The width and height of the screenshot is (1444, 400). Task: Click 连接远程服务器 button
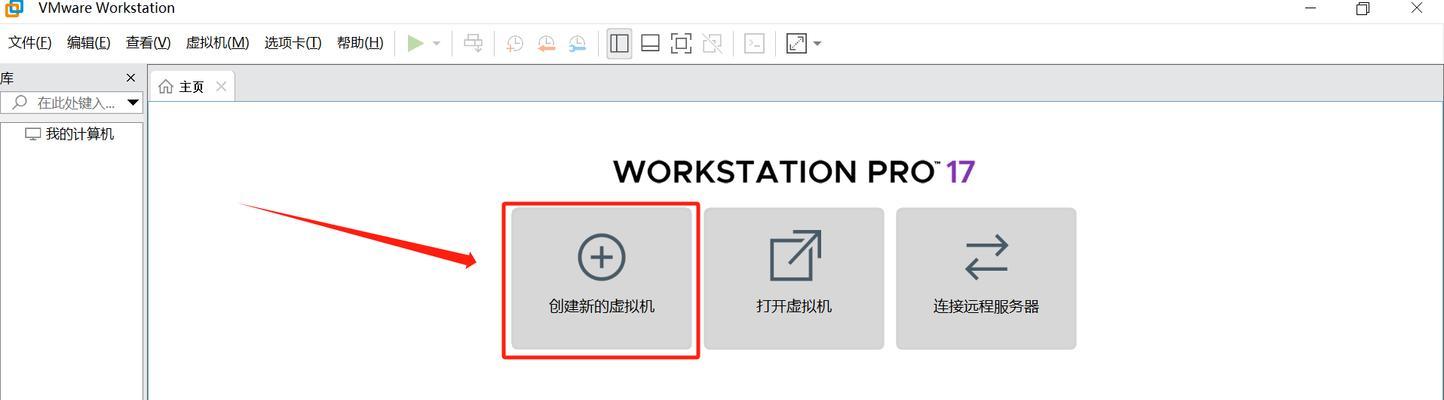pos(986,278)
